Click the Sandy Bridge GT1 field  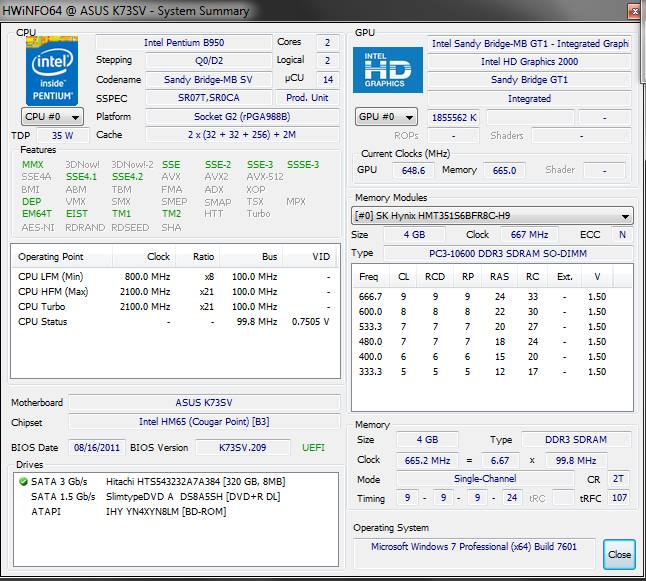coord(529,80)
